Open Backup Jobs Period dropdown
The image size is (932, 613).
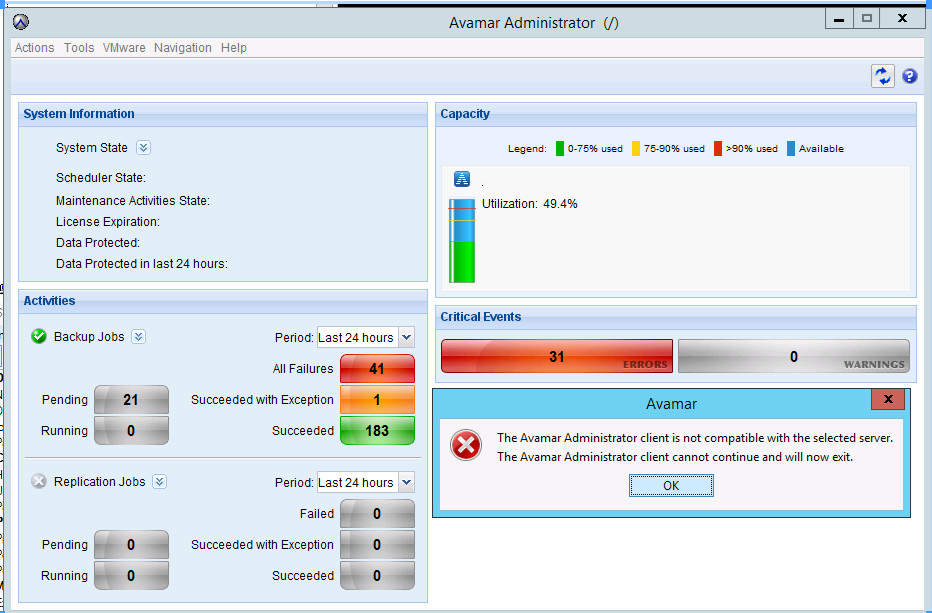tap(407, 337)
